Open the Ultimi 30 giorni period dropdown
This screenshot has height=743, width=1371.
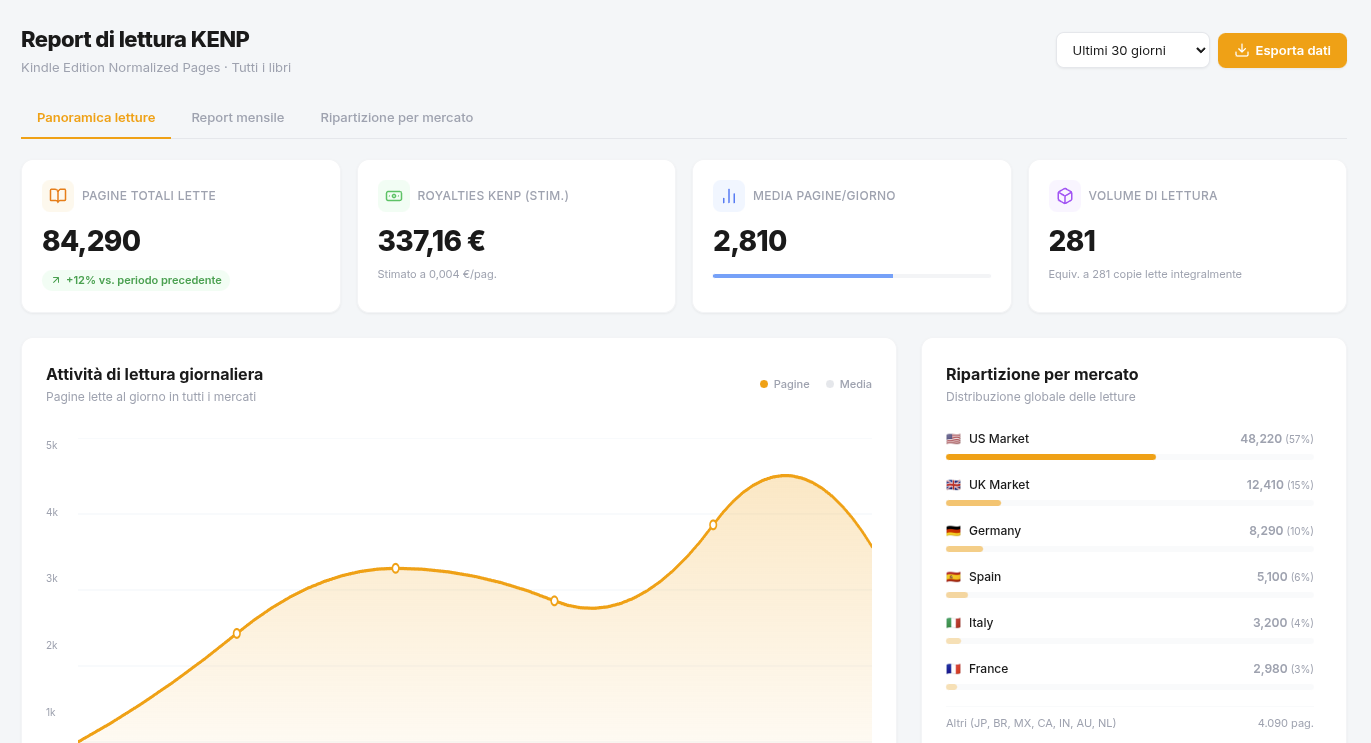tap(1132, 50)
